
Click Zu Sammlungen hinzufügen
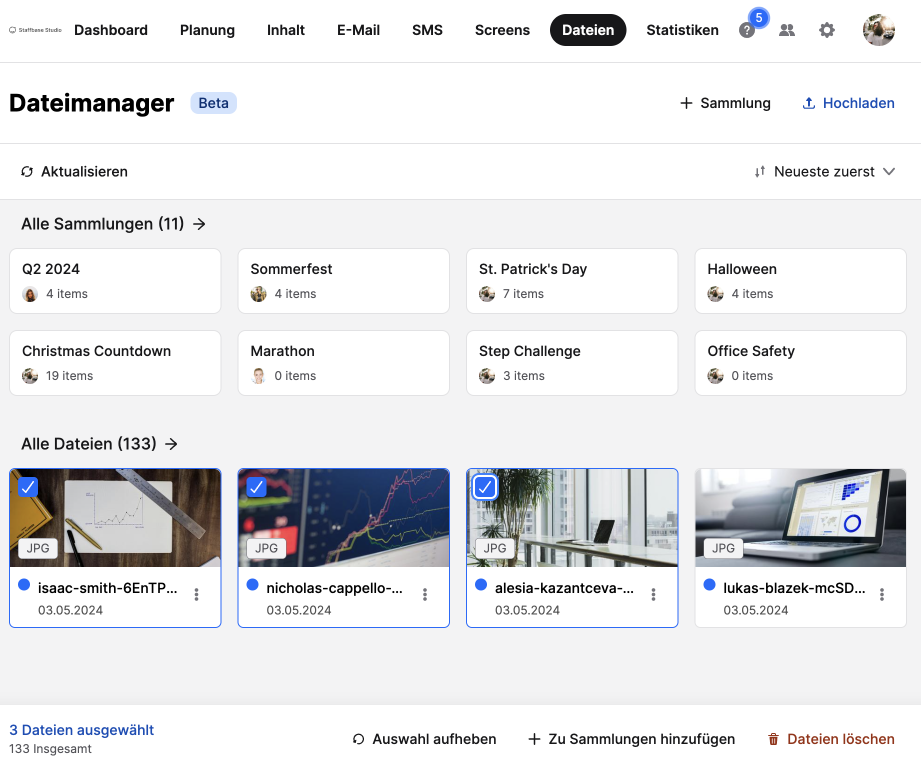(631, 739)
